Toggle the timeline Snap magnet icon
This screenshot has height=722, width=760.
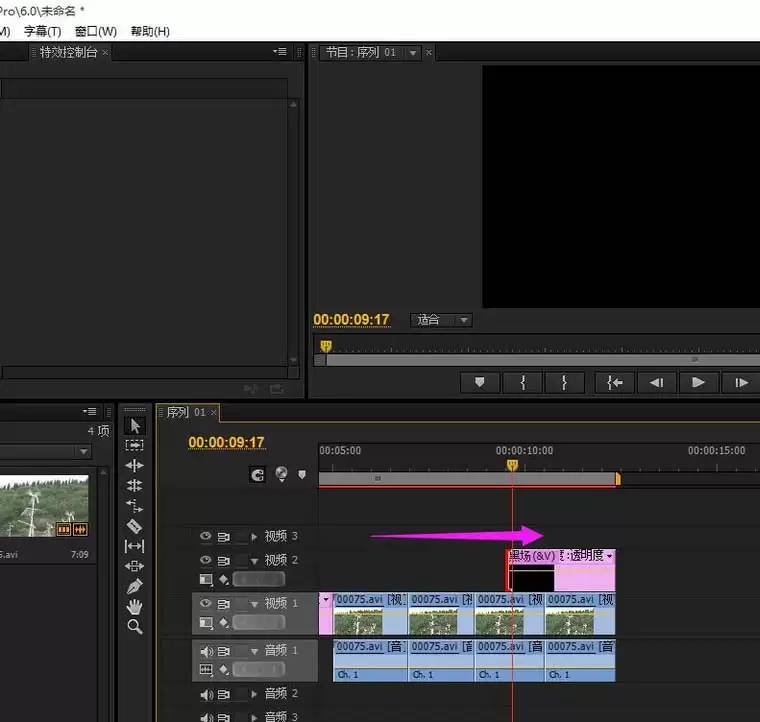[x=258, y=475]
